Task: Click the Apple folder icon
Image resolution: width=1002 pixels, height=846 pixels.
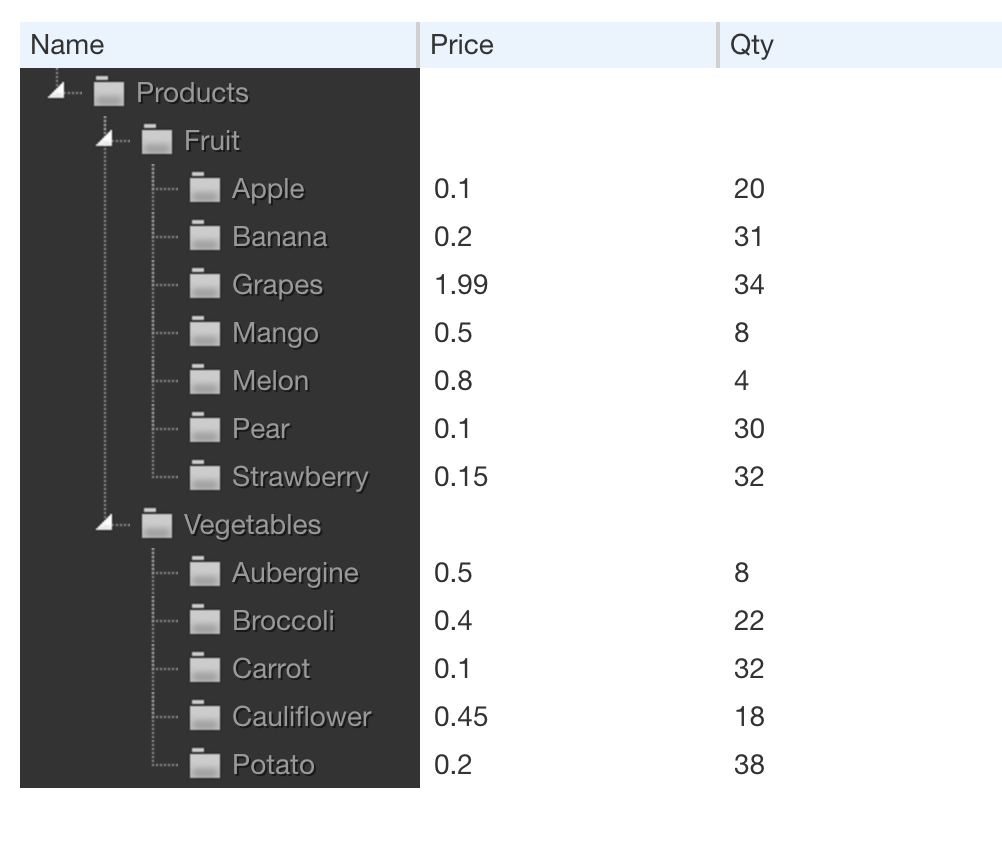Action: [204, 187]
